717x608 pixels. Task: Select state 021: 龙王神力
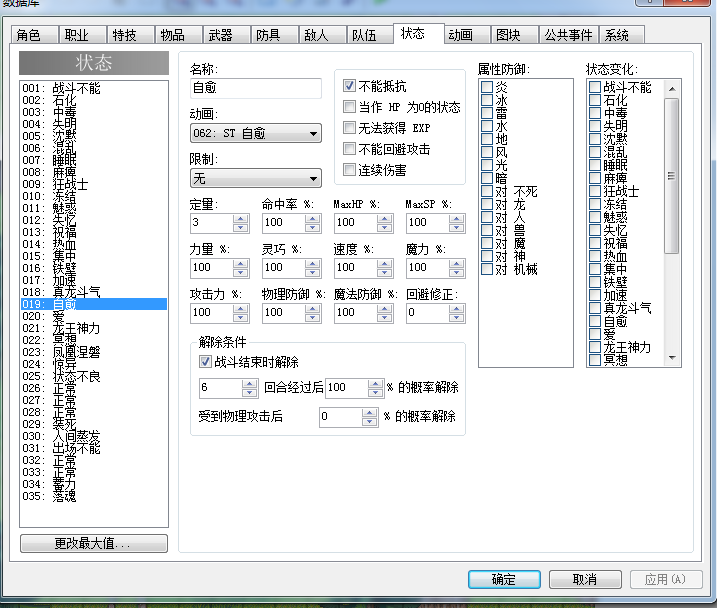(94, 328)
